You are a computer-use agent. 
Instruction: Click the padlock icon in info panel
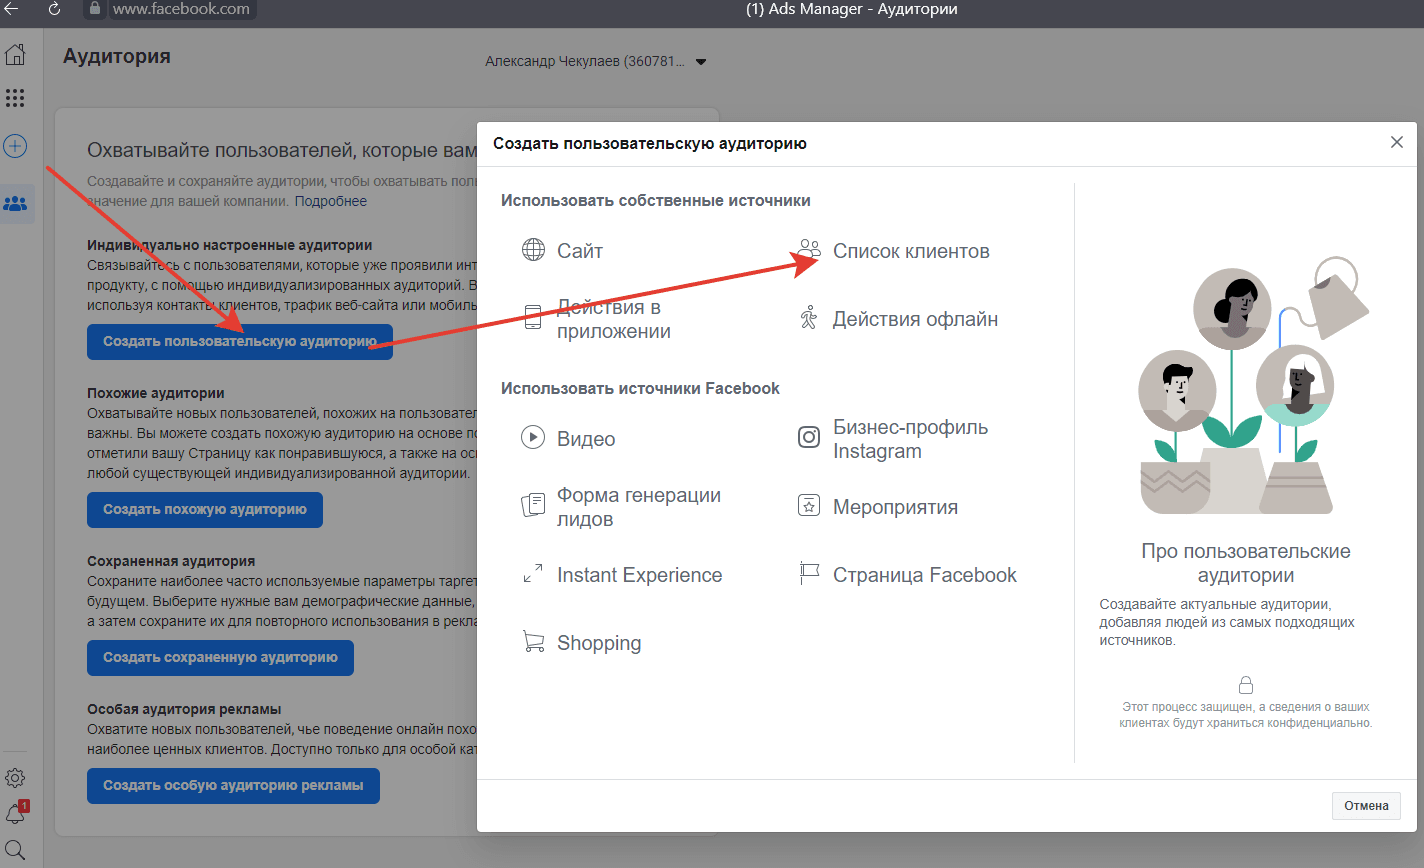tap(1246, 685)
